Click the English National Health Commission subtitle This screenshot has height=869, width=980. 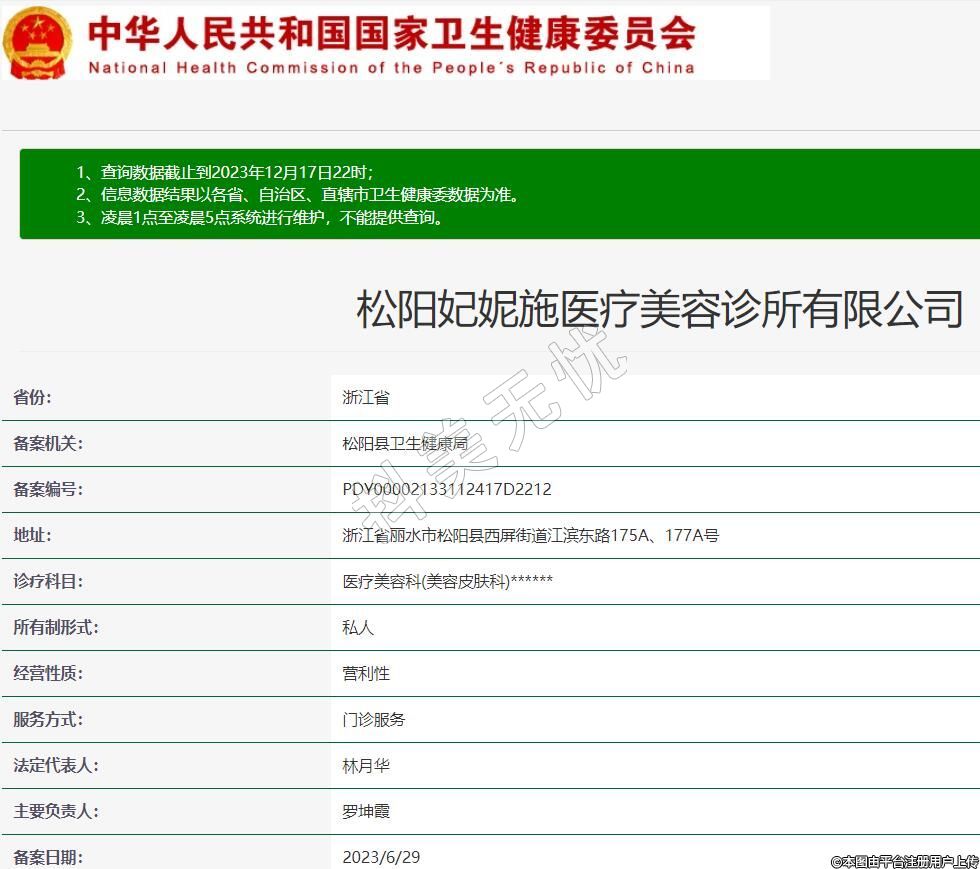[x=391, y=68]
